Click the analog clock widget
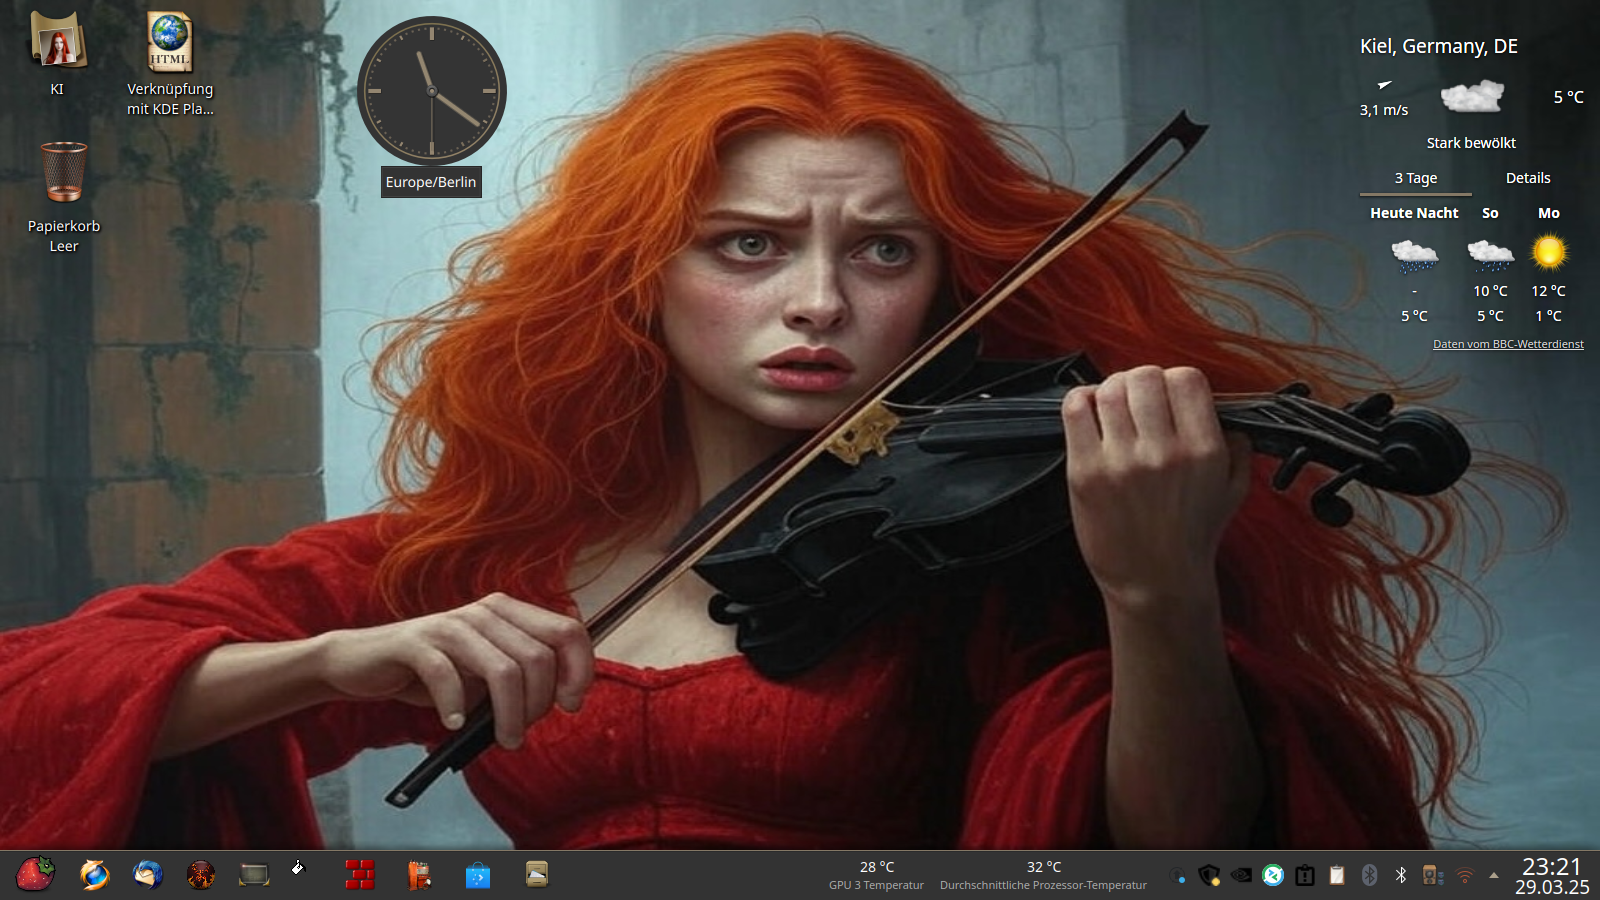The height and width of the screenshot is (900, 1600). [432, 91]
